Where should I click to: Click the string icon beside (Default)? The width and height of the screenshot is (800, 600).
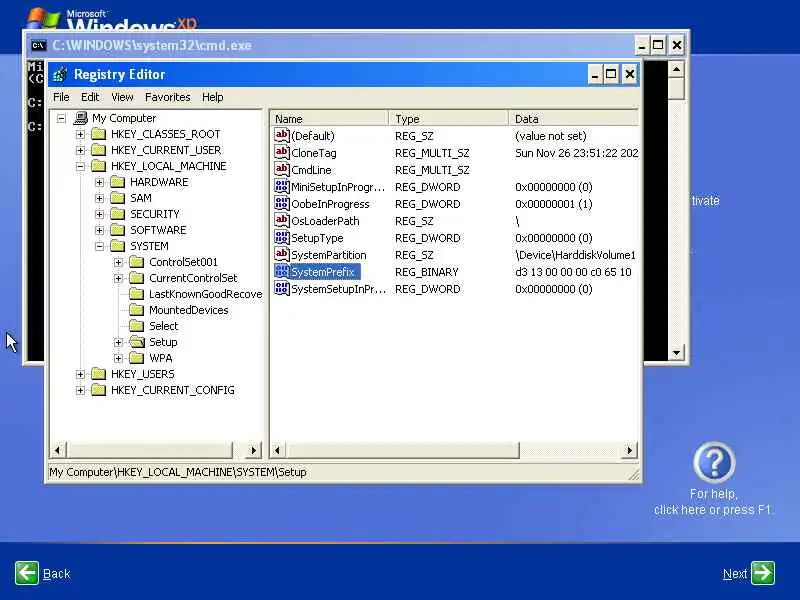pyautogui.click(x=282, y=135)
